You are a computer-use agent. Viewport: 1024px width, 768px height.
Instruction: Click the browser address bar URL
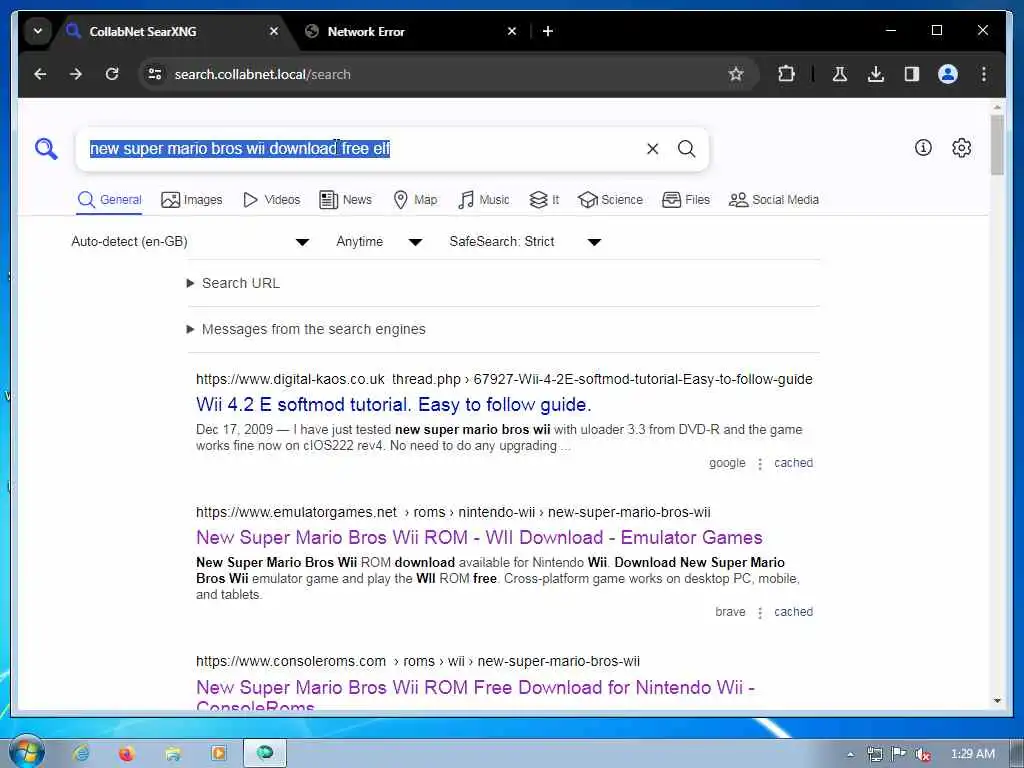[x=263, y=74]
